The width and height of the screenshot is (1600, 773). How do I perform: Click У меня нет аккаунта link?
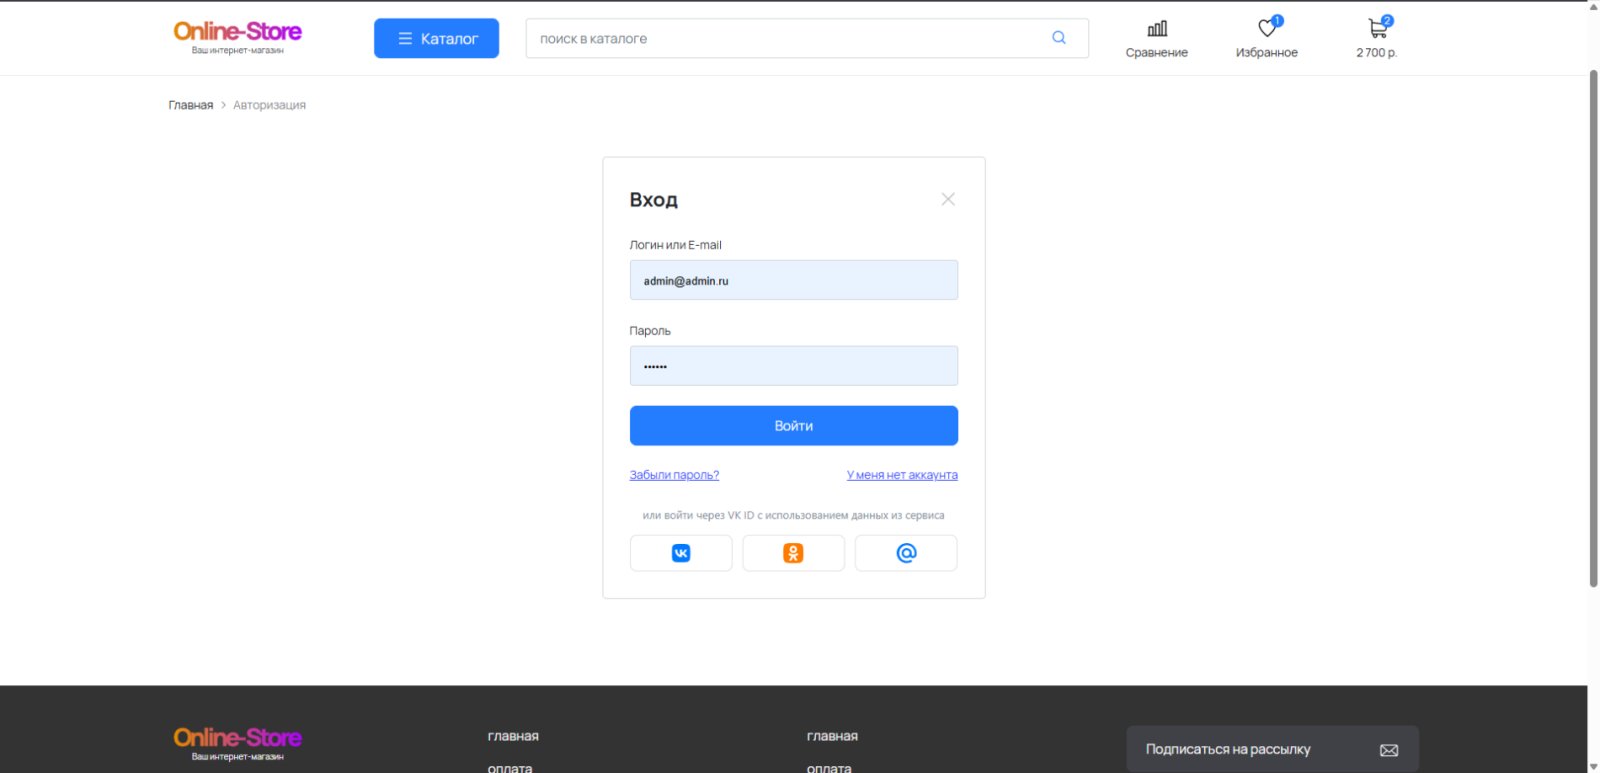click(x=902, y=475)
